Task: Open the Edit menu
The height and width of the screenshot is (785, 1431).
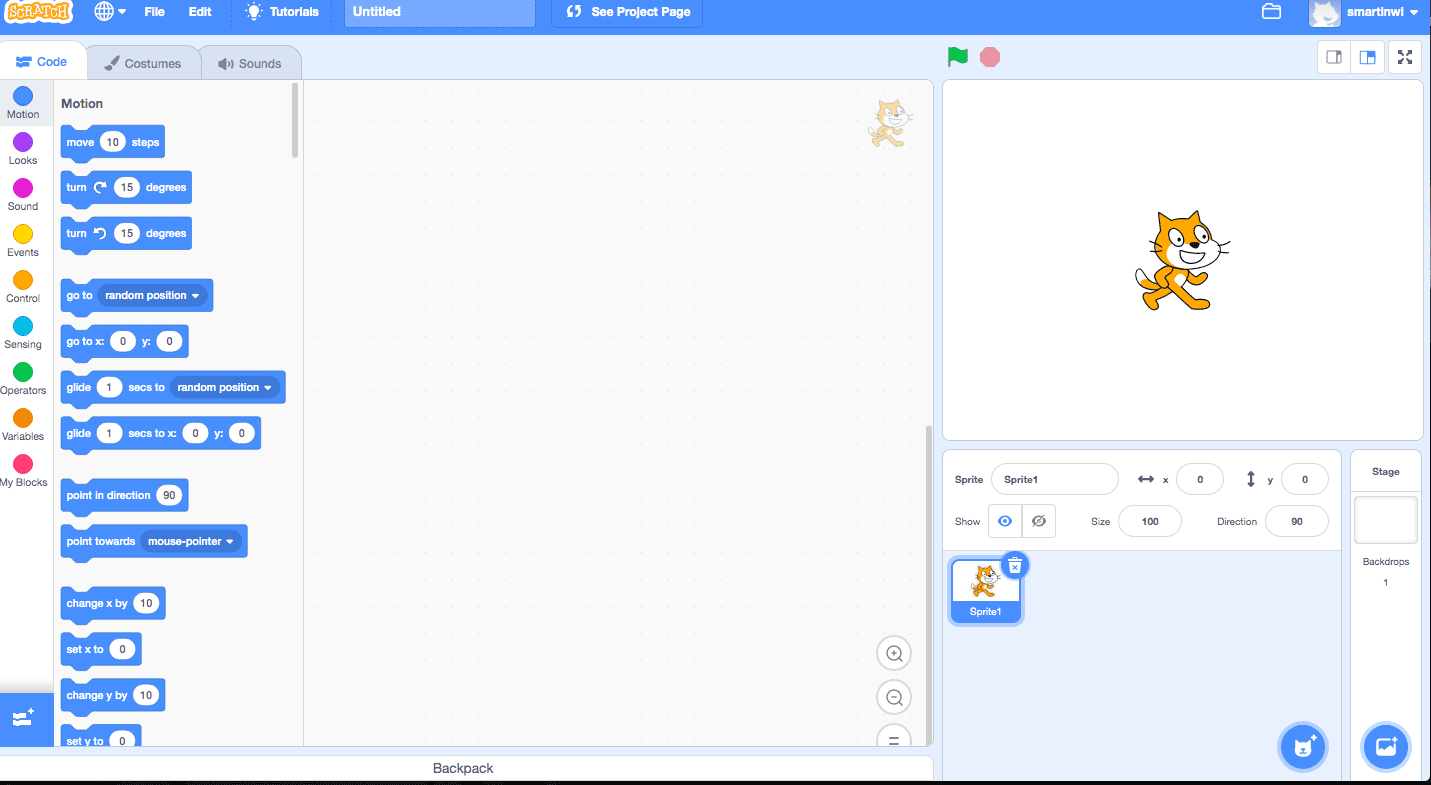Action: coord(200,12)
